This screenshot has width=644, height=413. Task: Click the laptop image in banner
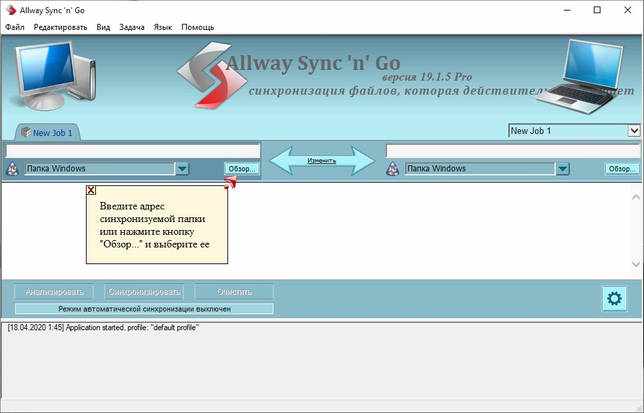(581, 76)
